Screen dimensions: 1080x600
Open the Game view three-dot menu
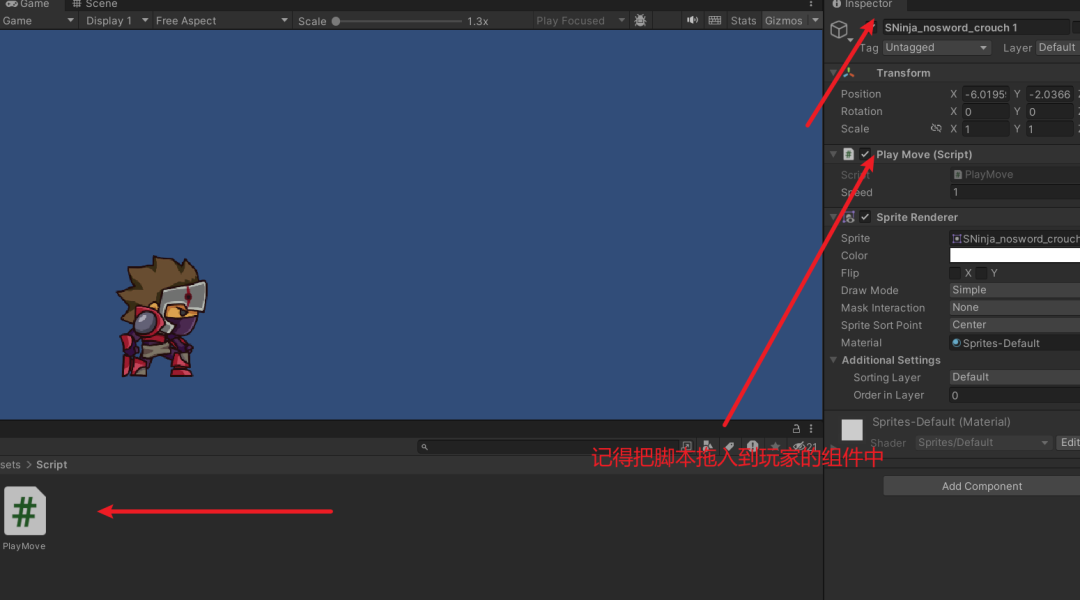pos(811,4)
